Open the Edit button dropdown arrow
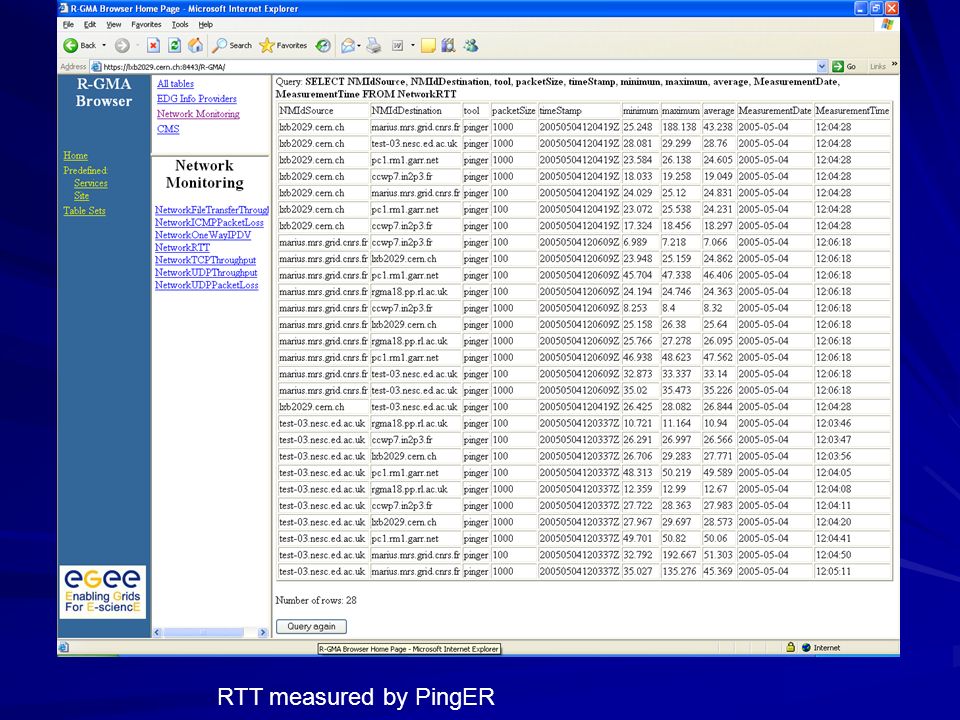 click(x=413, y=45)
